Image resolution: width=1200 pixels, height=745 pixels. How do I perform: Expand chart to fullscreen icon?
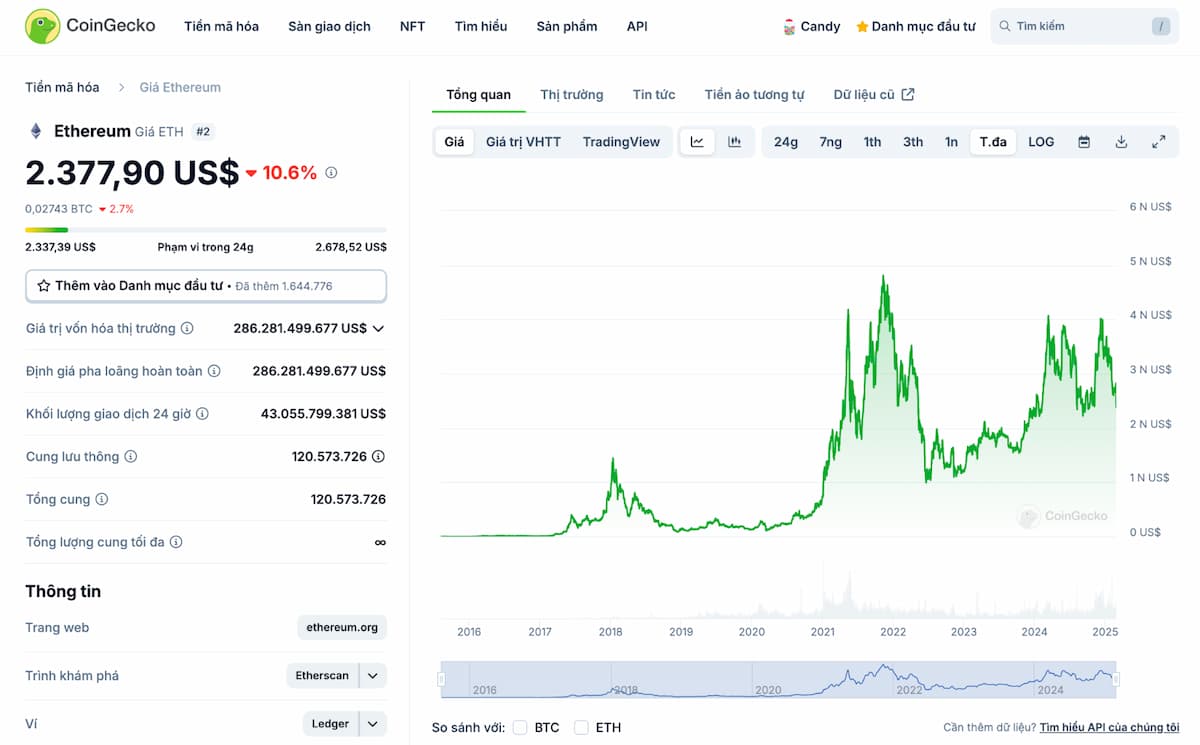(x=1158, y=142)
